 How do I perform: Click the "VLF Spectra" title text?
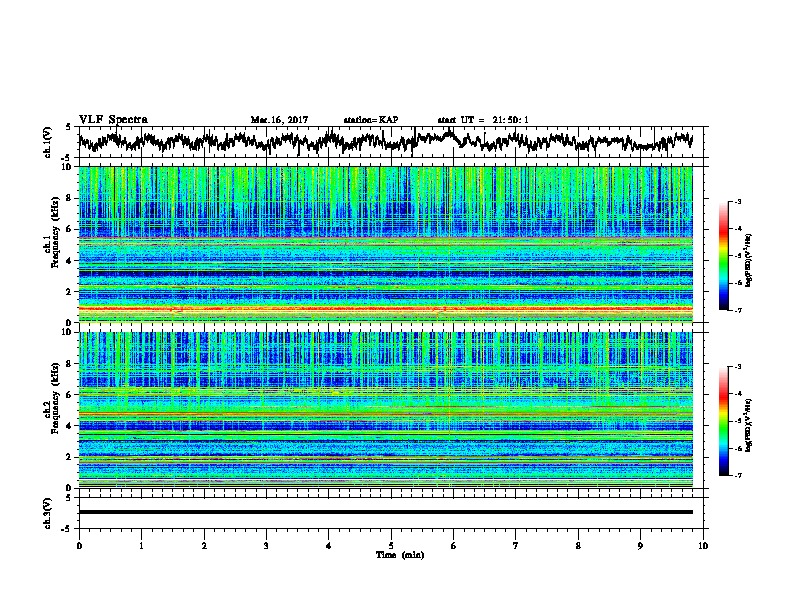[x=113, y=120]
